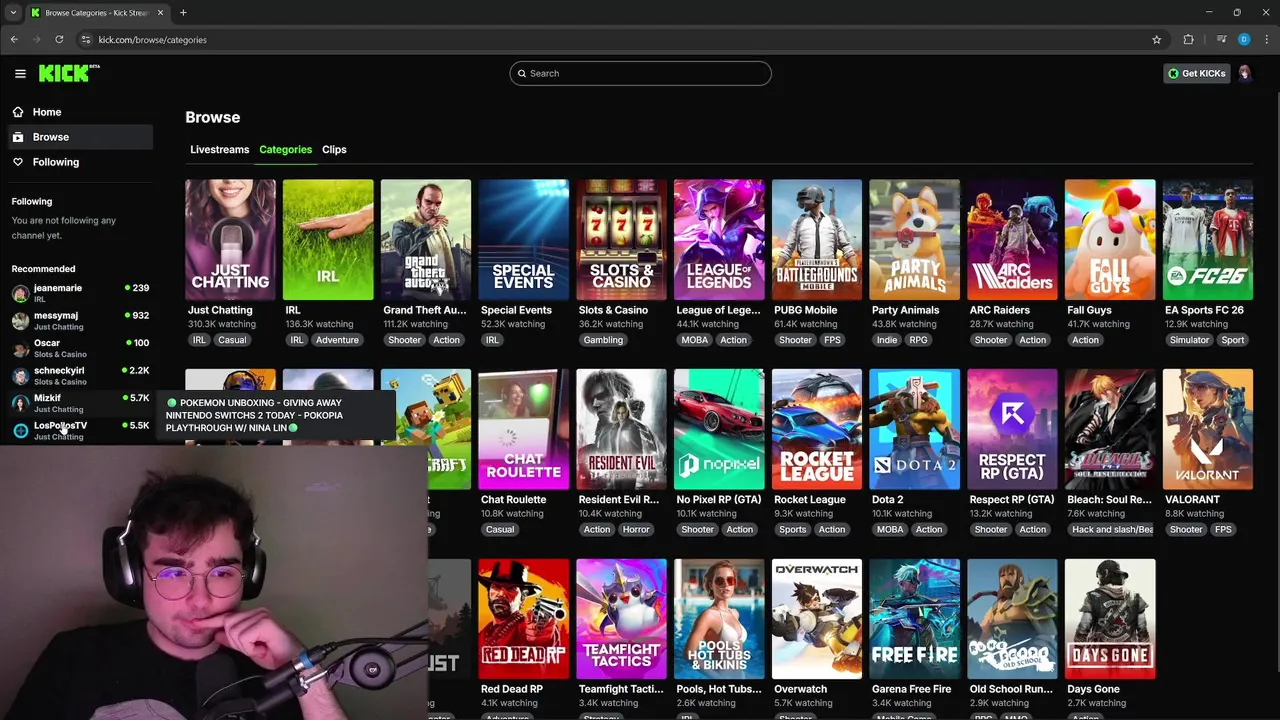Click the search magnifier icon

520,73
